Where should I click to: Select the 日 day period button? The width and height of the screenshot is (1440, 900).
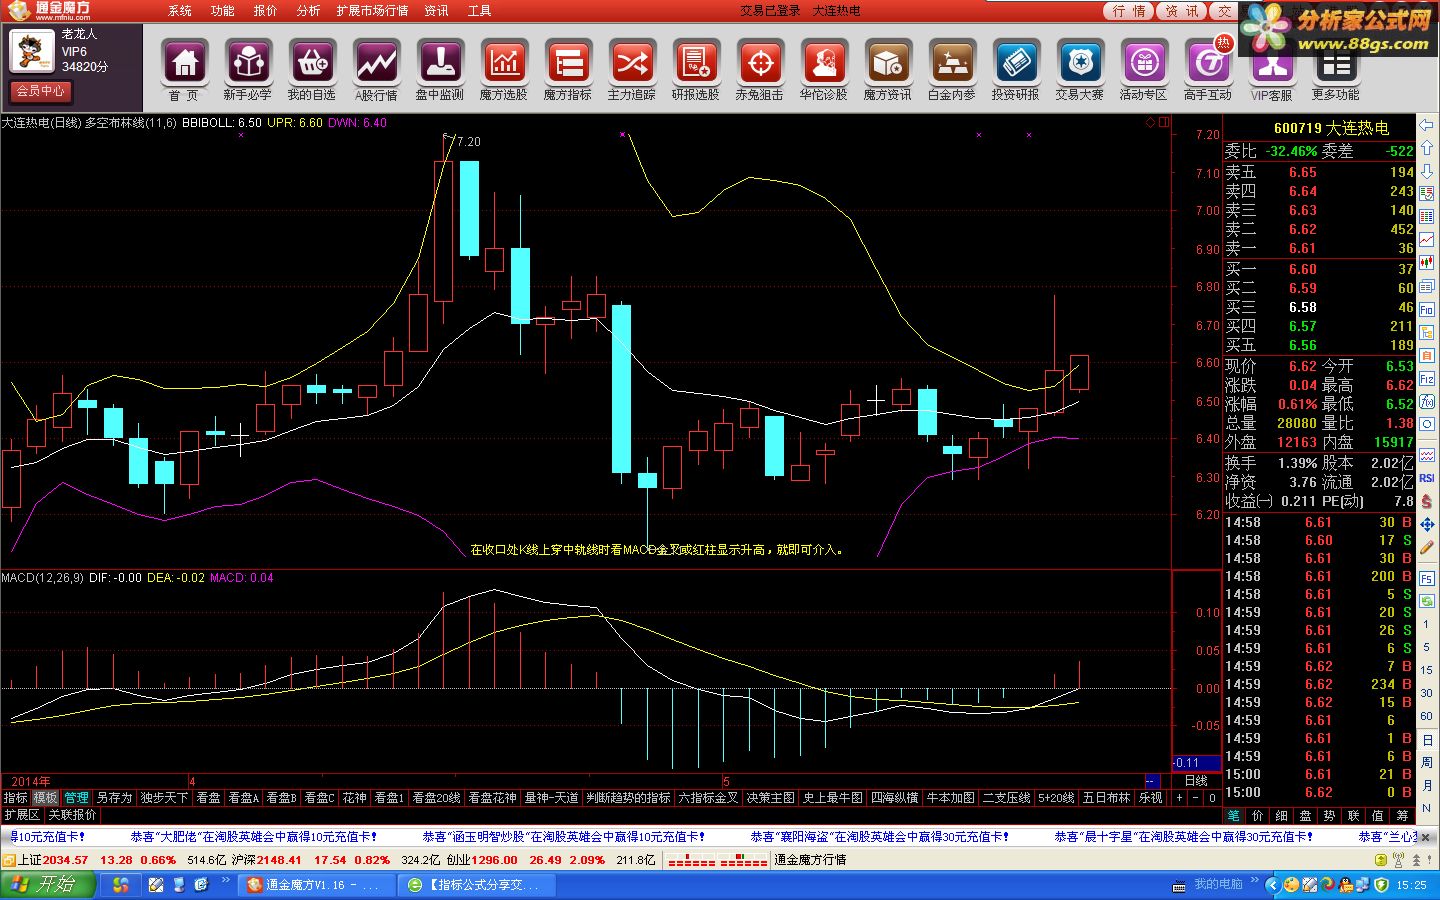1427,740
